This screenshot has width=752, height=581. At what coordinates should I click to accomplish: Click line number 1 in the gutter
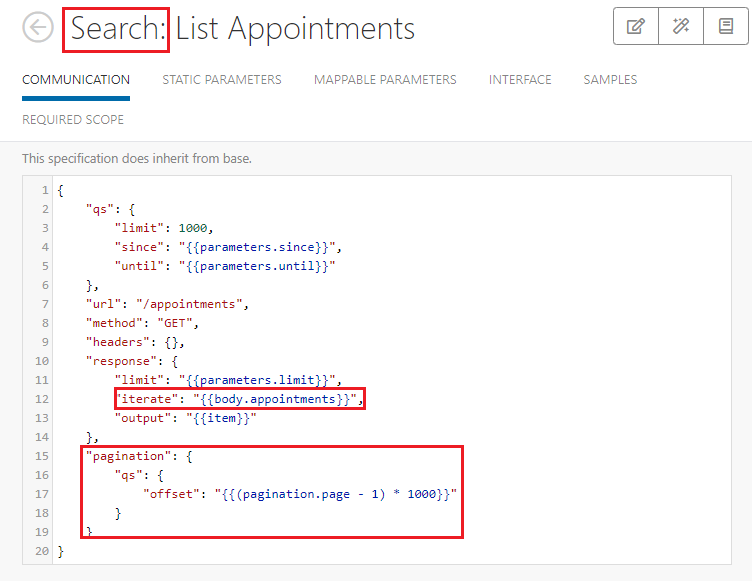click(45, 190)
